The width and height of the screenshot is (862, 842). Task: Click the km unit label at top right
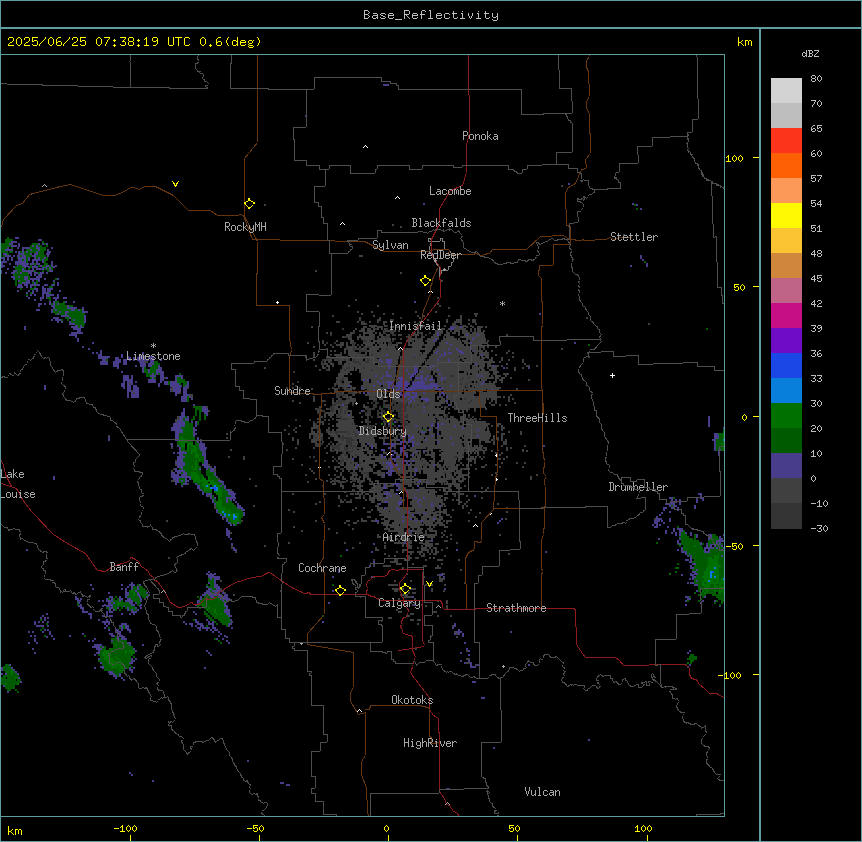pyautogui.click(x=744, y=42)
